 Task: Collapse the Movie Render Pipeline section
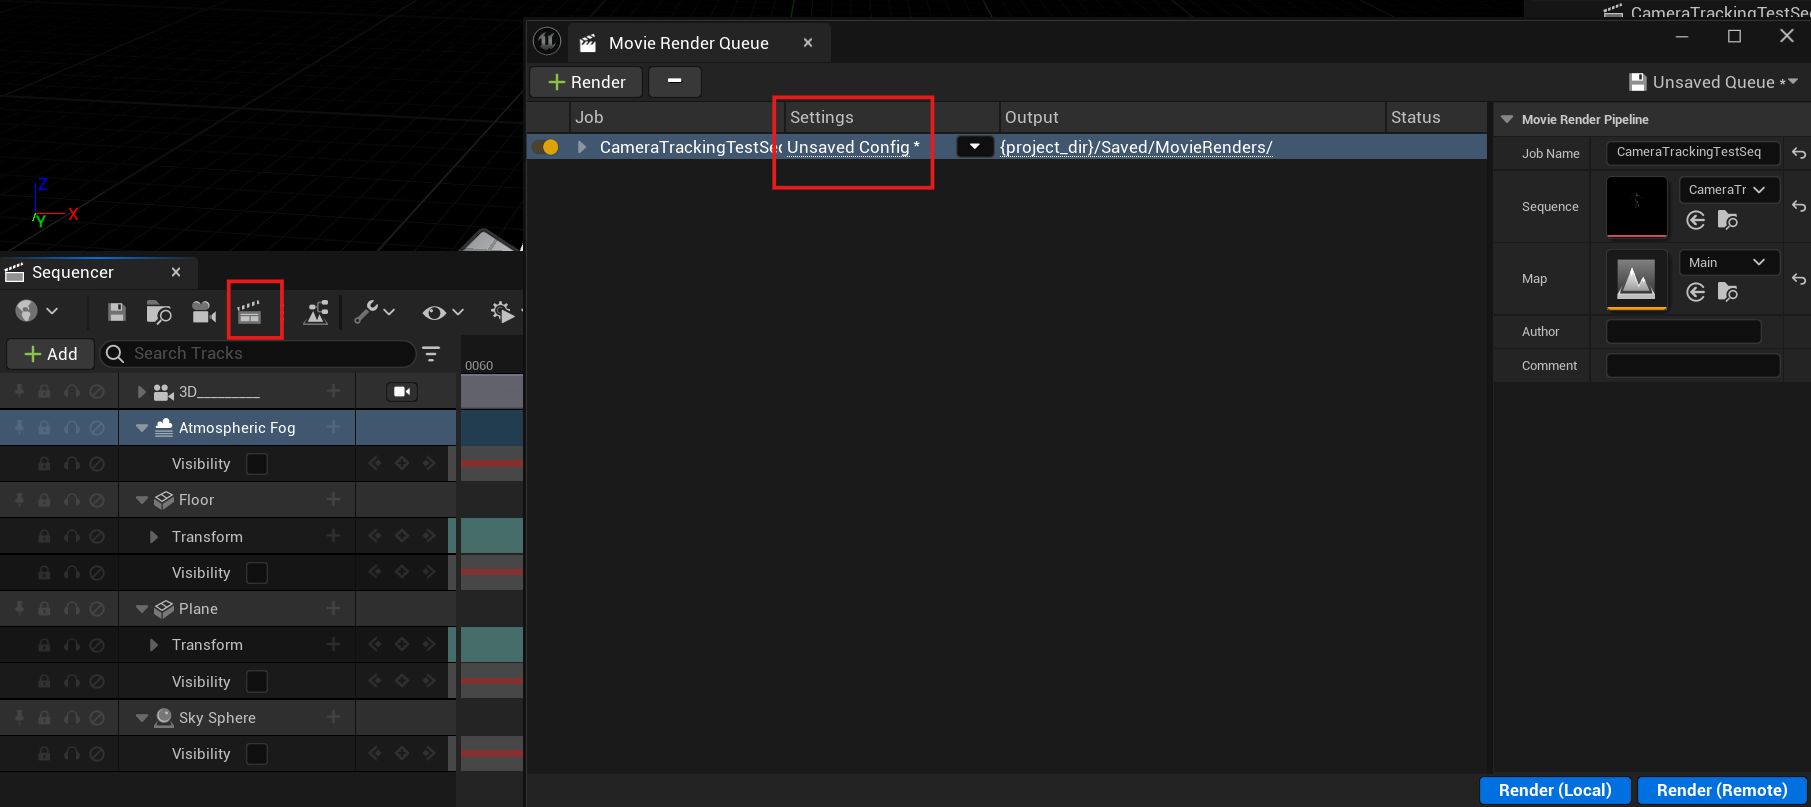(x=1507, y=119)
